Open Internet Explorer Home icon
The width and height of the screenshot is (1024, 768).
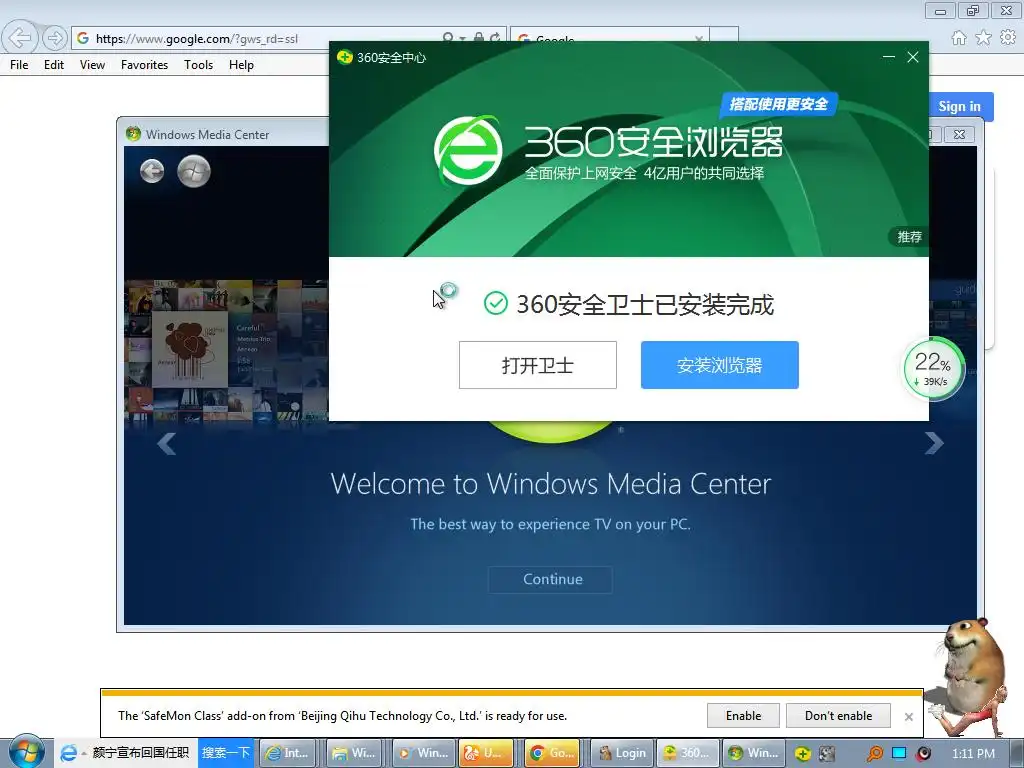pos(959,38)
